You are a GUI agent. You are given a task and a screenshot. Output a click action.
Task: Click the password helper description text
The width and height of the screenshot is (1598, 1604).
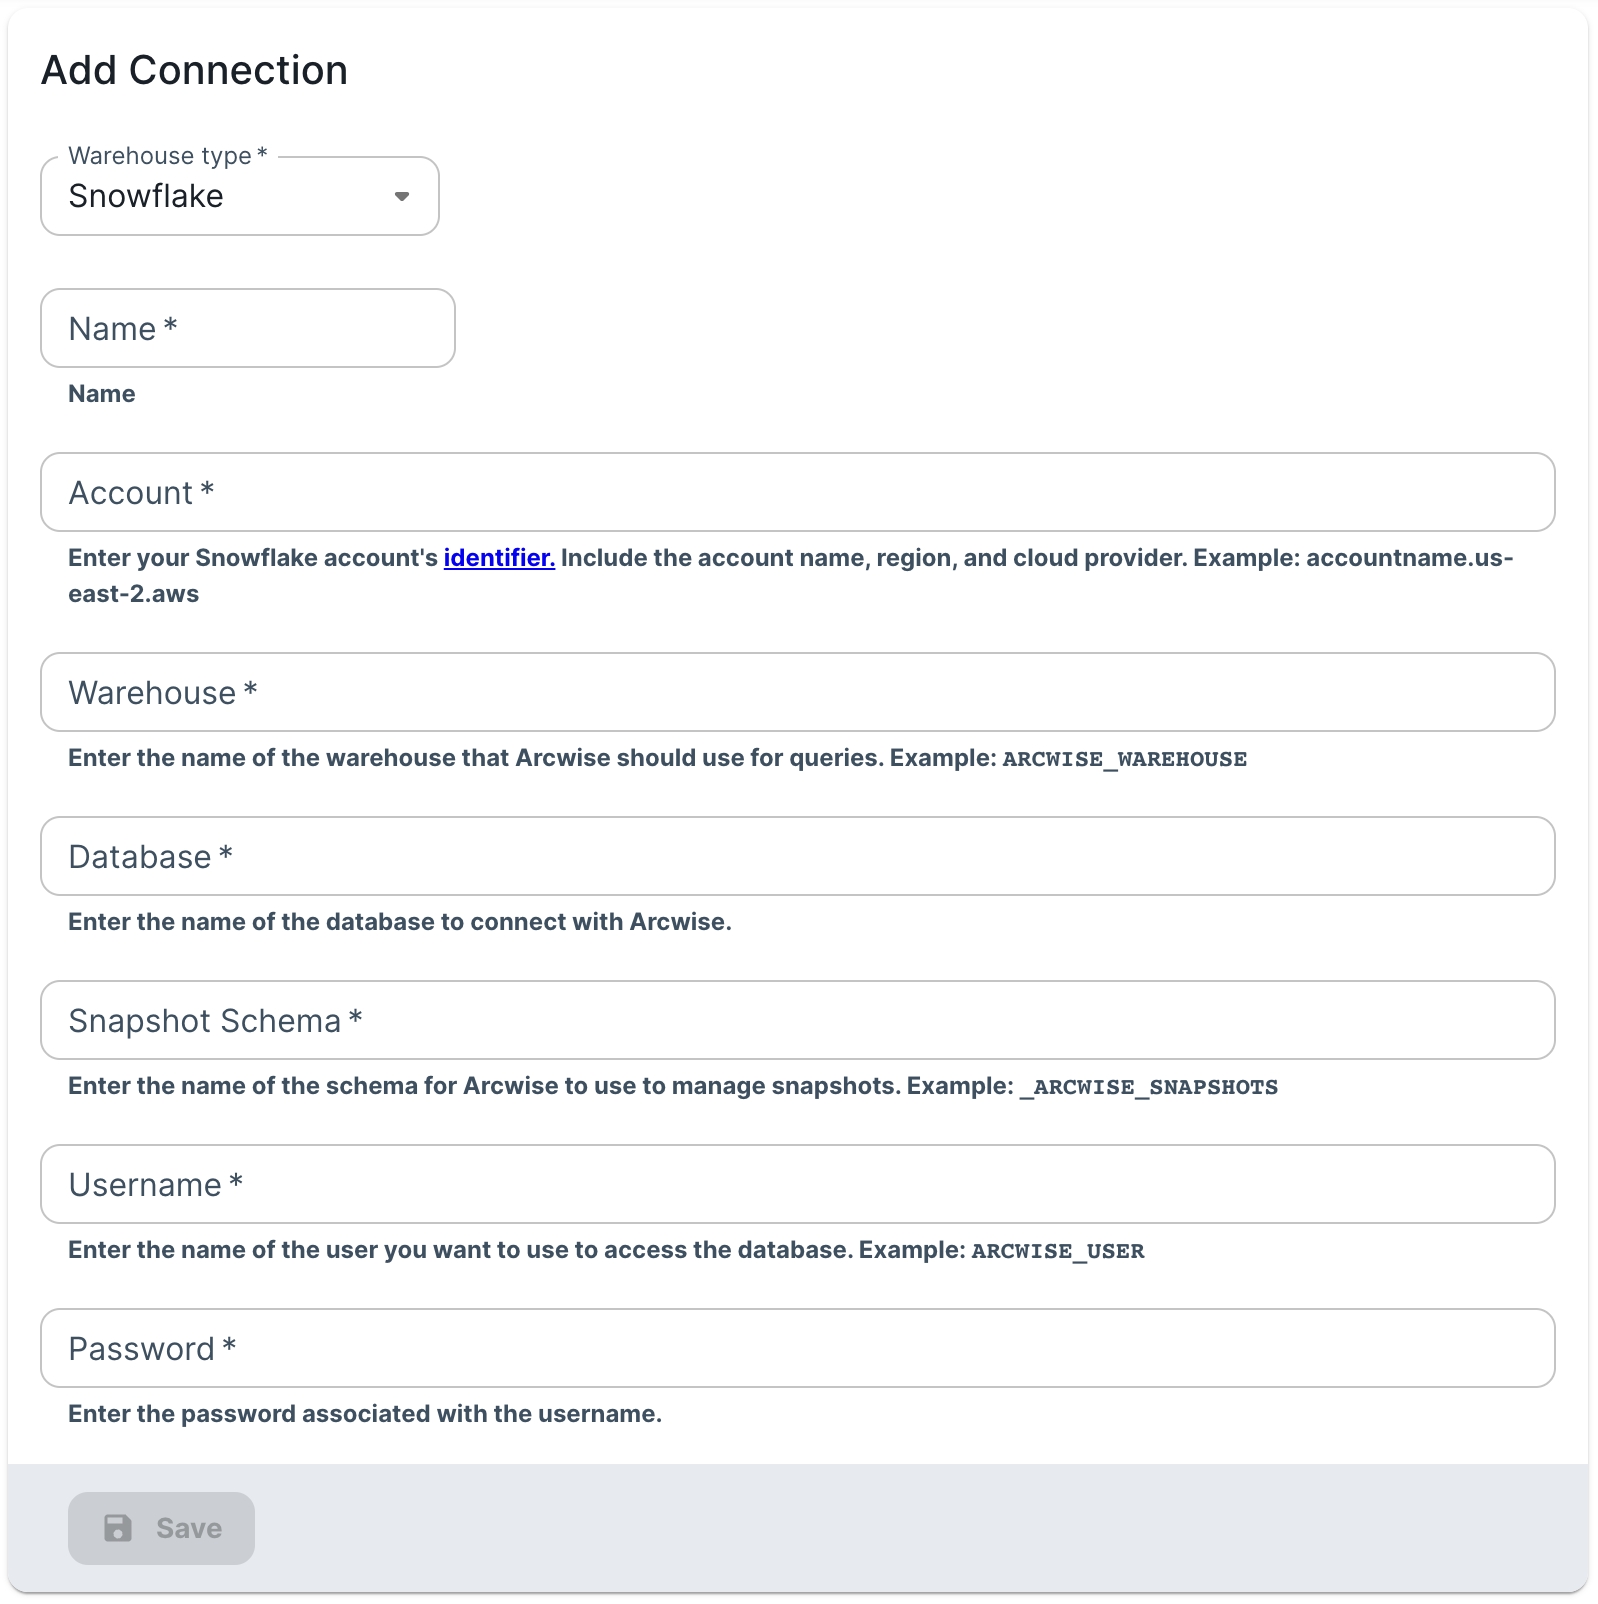pyautogui.click(x=364, y=1414)
